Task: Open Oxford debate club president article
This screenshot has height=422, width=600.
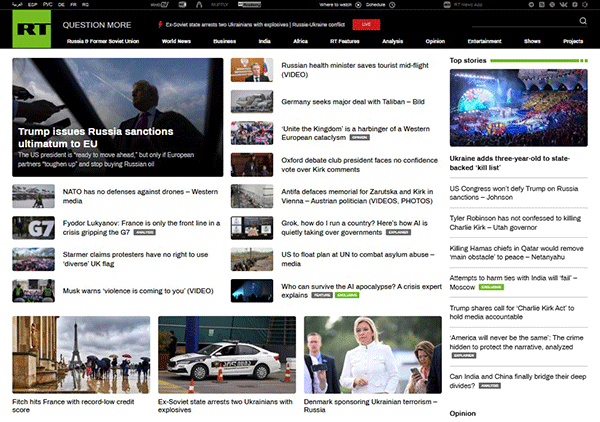Action: coord(359,165)
